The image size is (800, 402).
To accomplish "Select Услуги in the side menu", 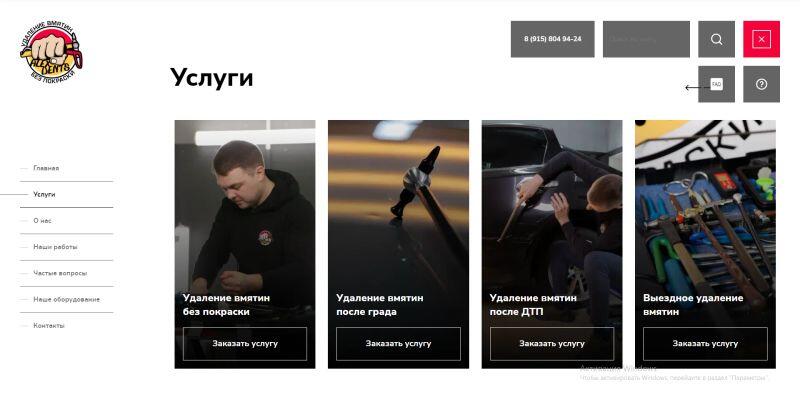I will tap(44, 194).
